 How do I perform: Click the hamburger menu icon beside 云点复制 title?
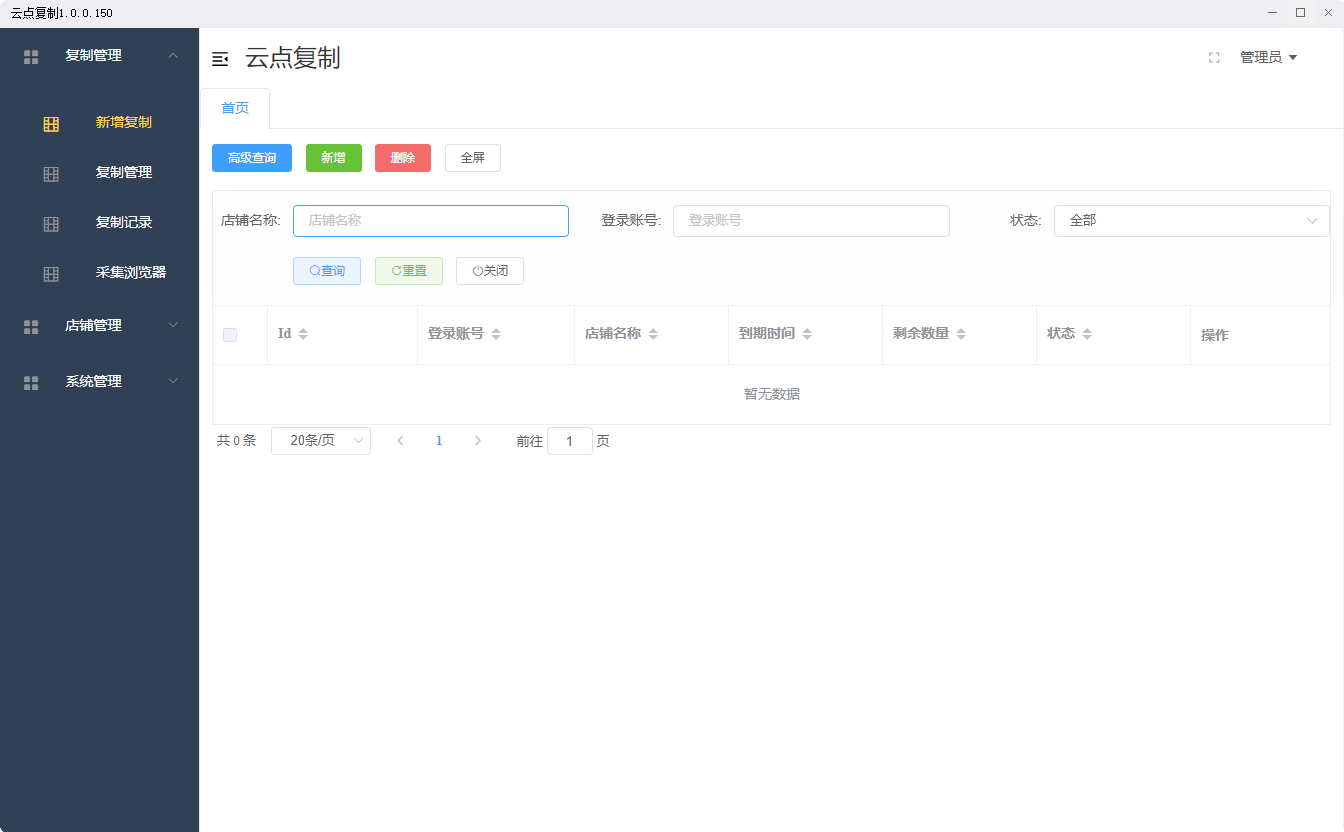(219, 59)
